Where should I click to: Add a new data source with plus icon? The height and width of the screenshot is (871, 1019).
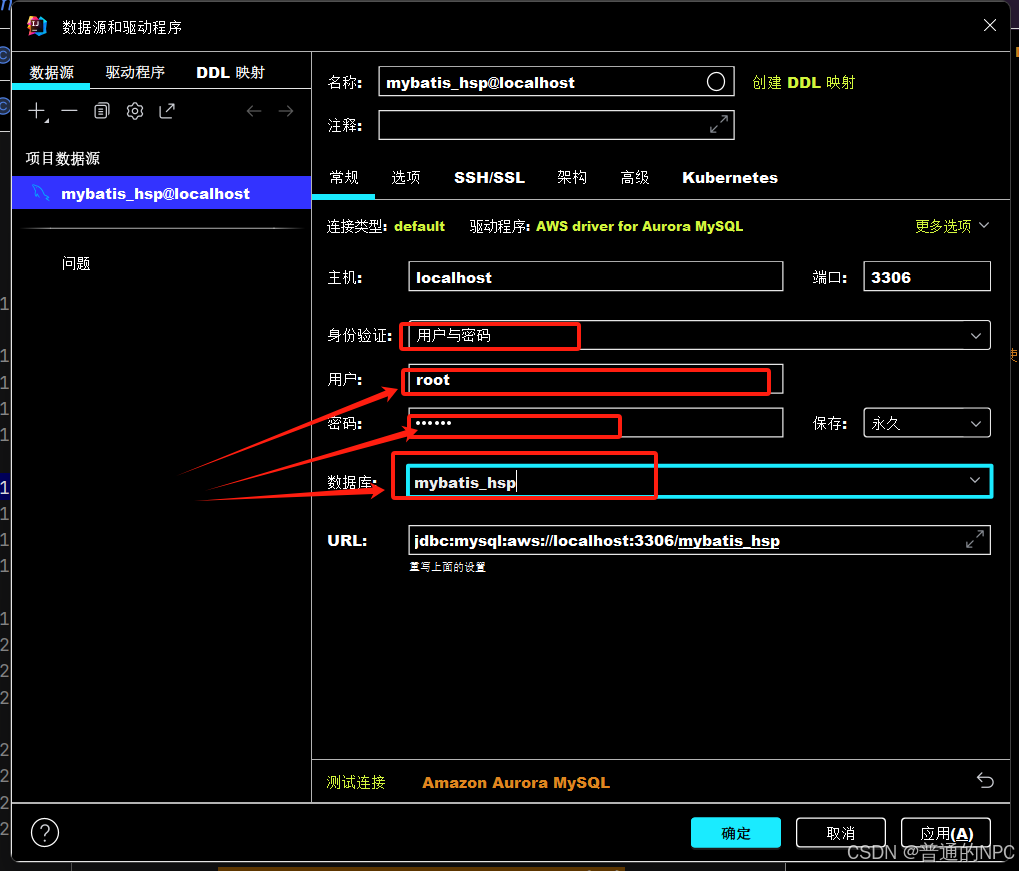pos(38,111)
